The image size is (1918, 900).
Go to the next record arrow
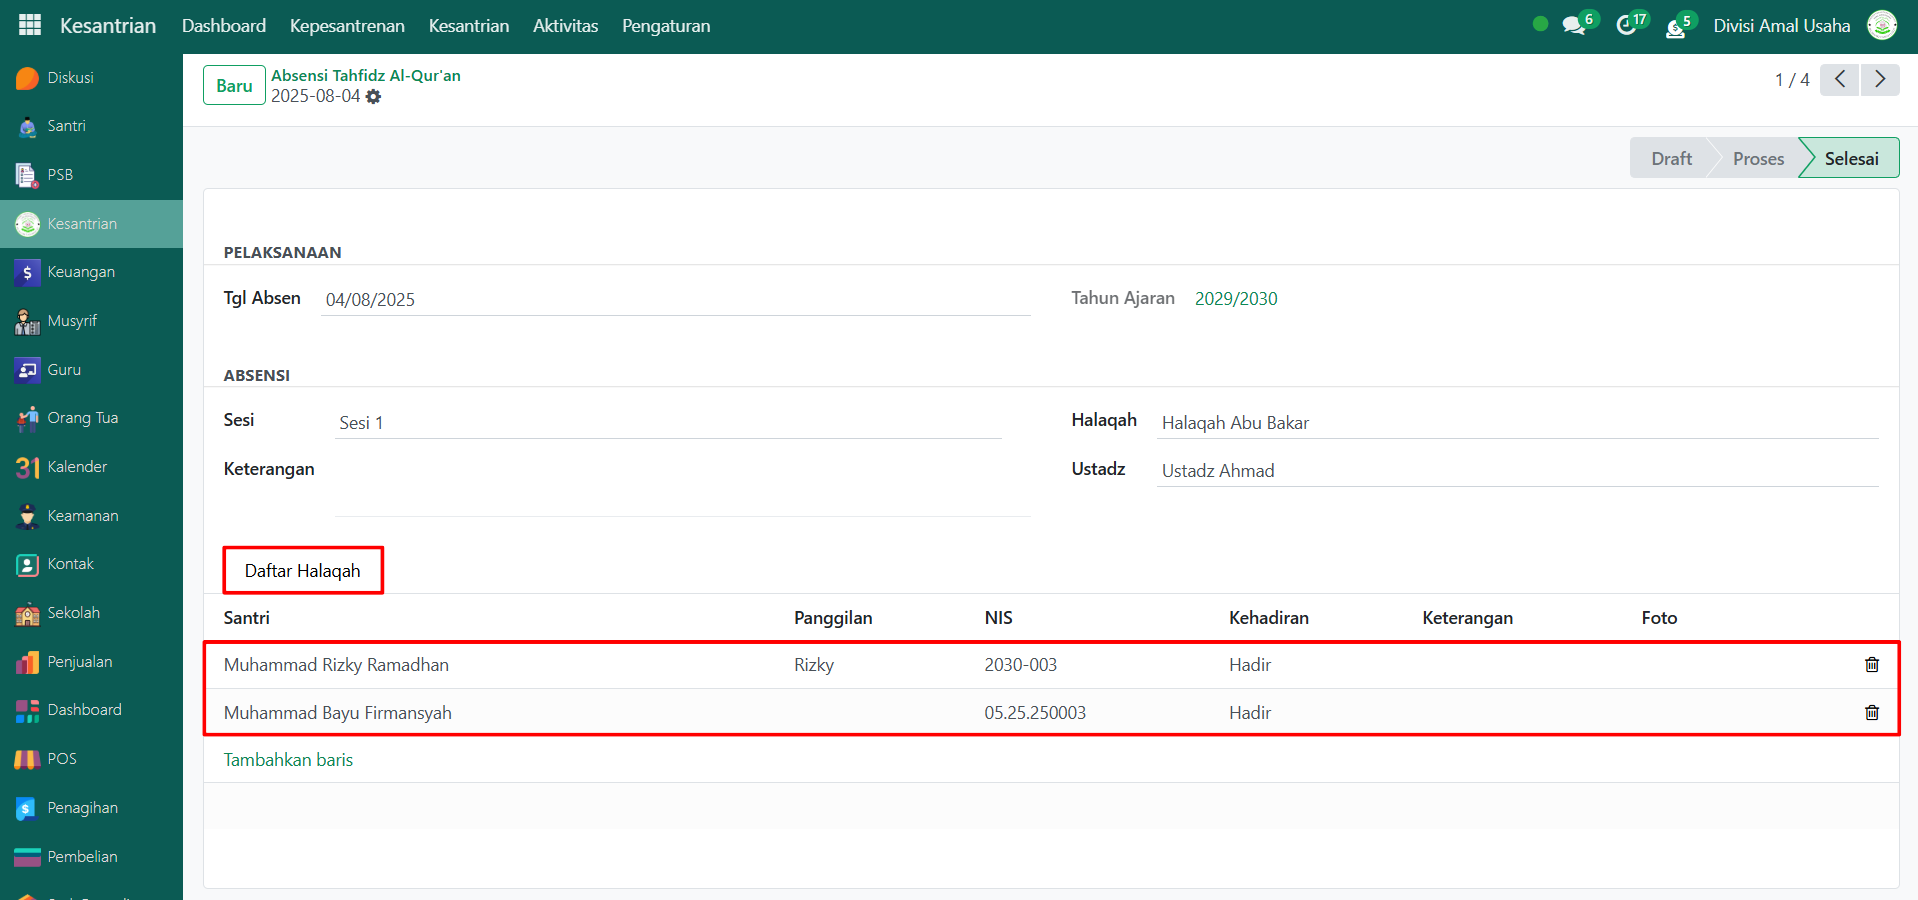1880,79
